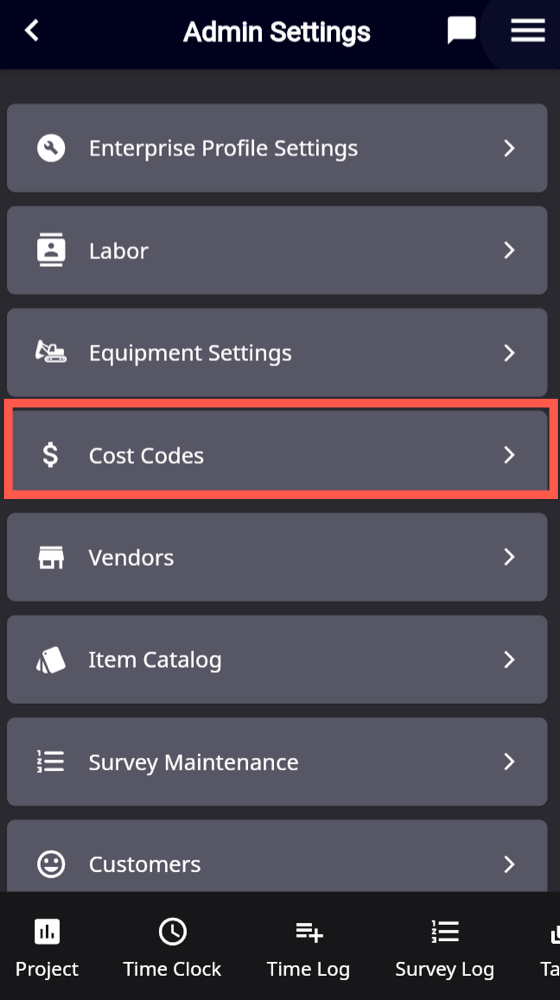This screenshot has width=560, height=1000.
Task: Open the chat message icon
Action: [461, 31]
